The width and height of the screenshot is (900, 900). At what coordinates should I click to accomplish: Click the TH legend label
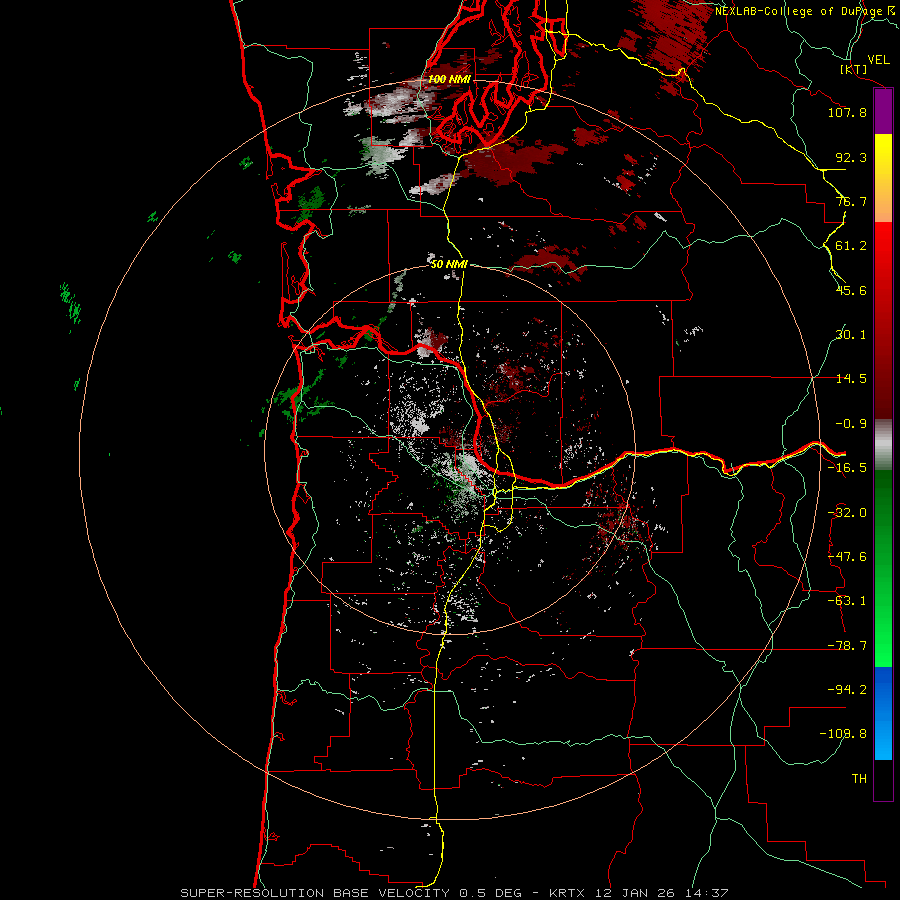[859, 779]
